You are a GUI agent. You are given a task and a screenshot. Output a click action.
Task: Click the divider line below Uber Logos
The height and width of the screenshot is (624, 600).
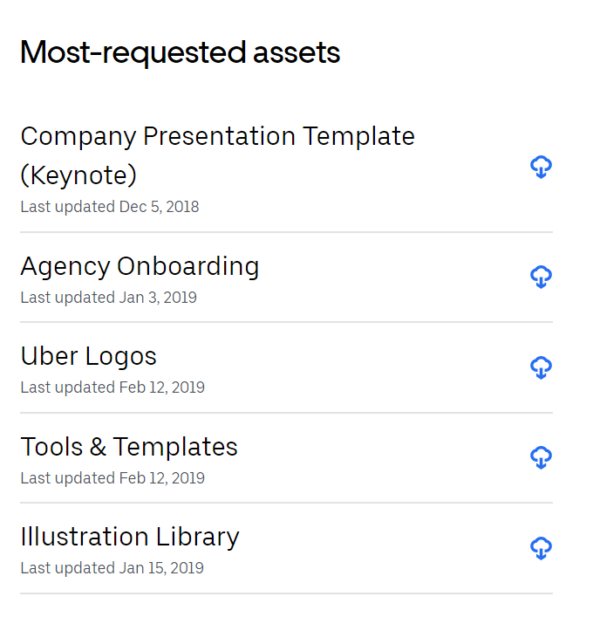tap(286, 413)
